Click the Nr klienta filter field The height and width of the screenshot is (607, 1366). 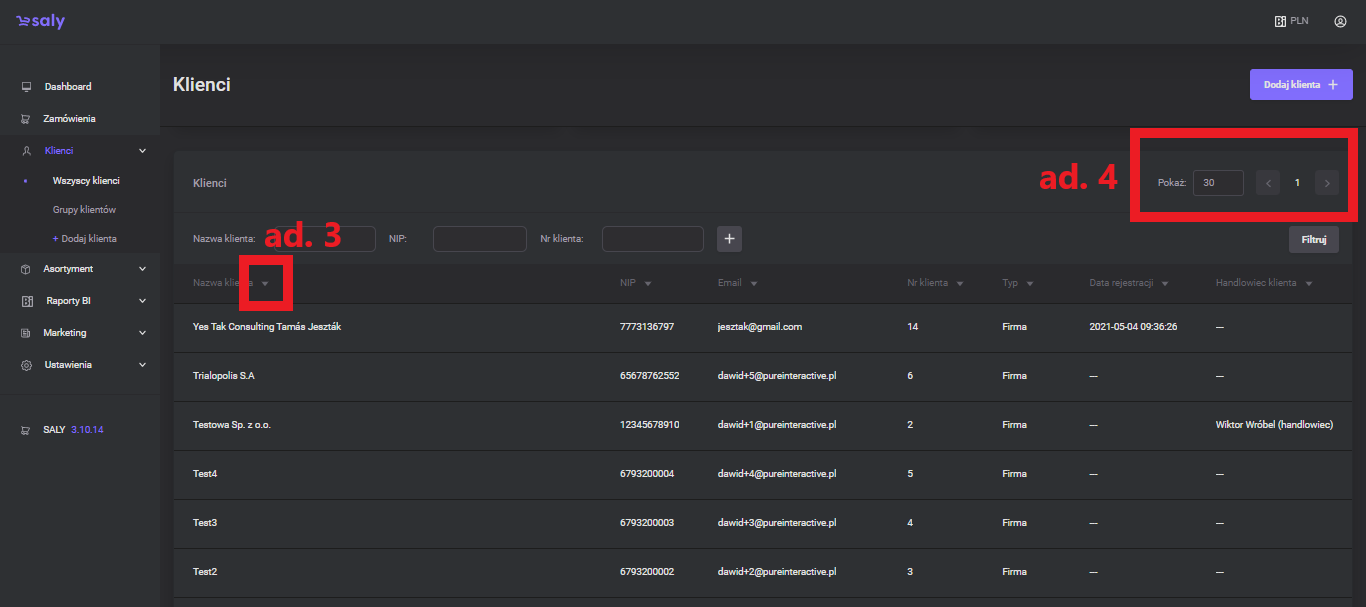click(652, 239)
